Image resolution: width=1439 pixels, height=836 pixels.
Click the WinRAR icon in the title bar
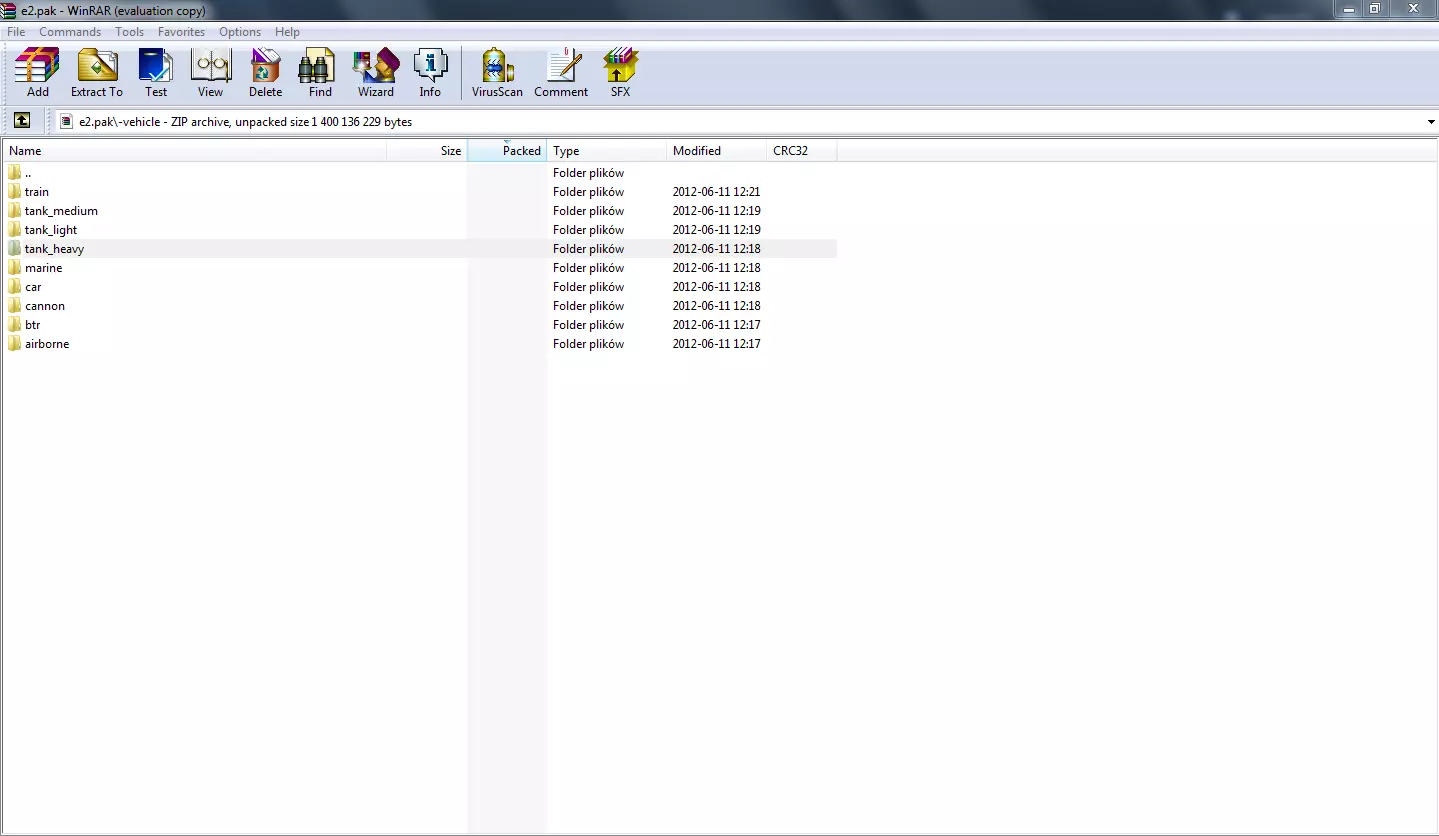9,10
